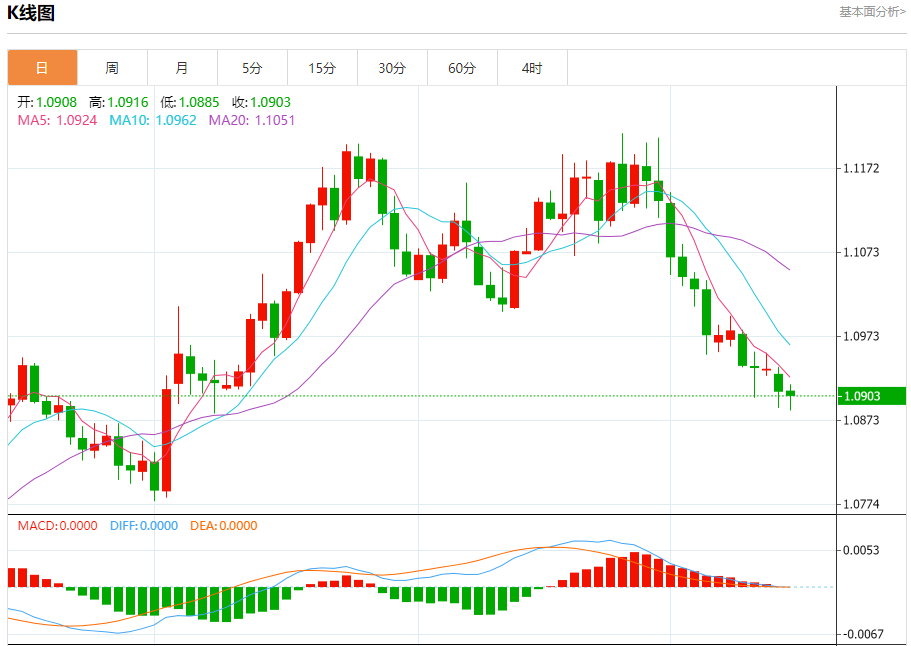This screenshot has width=911, height=646.
Task: Switch to the 月 monthly tab
Action: tap(182, 68)
